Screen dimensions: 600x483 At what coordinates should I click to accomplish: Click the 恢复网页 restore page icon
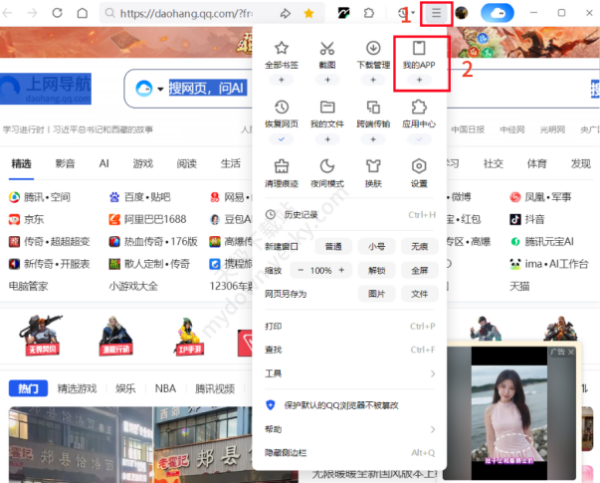click(281, 107)
